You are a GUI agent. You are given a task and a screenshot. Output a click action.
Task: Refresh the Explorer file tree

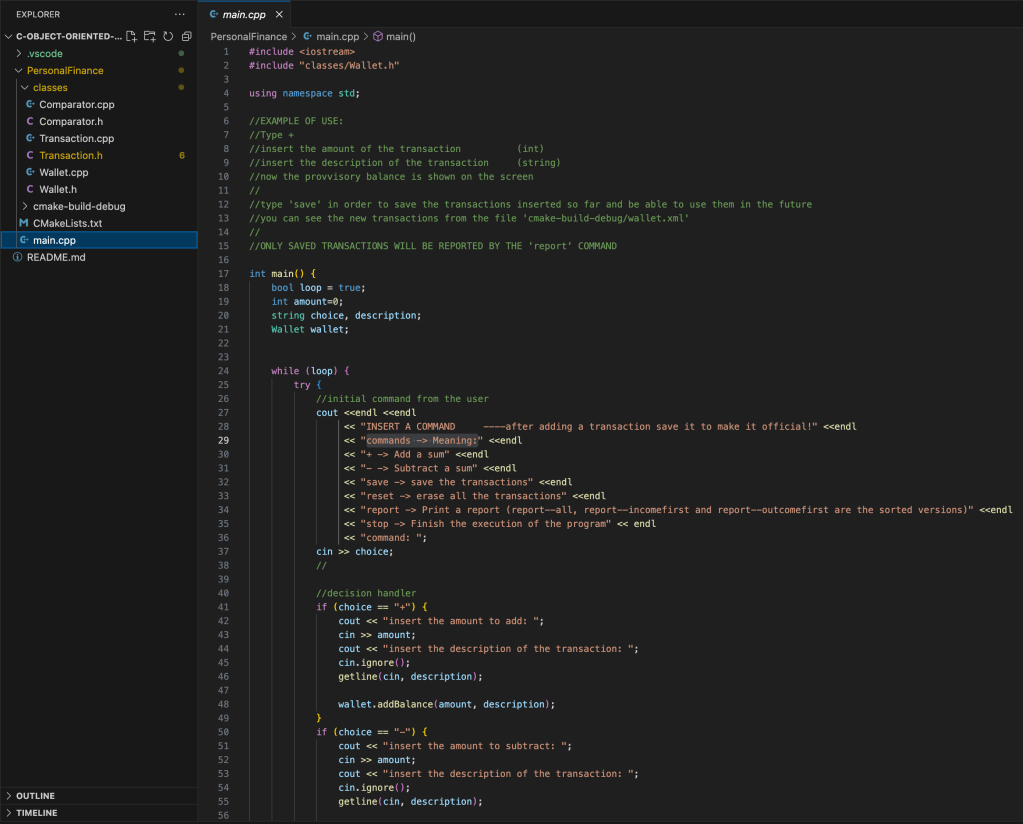(x=168, y=36)
